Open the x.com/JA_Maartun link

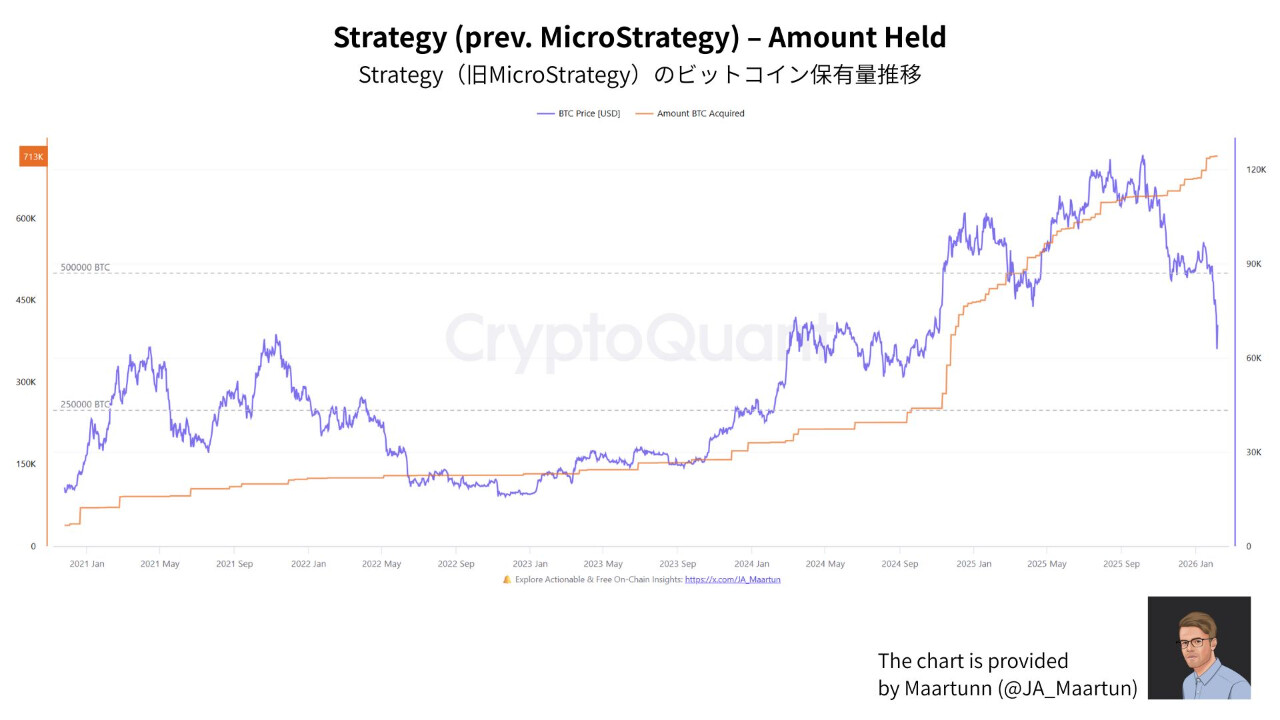[732, 579]
